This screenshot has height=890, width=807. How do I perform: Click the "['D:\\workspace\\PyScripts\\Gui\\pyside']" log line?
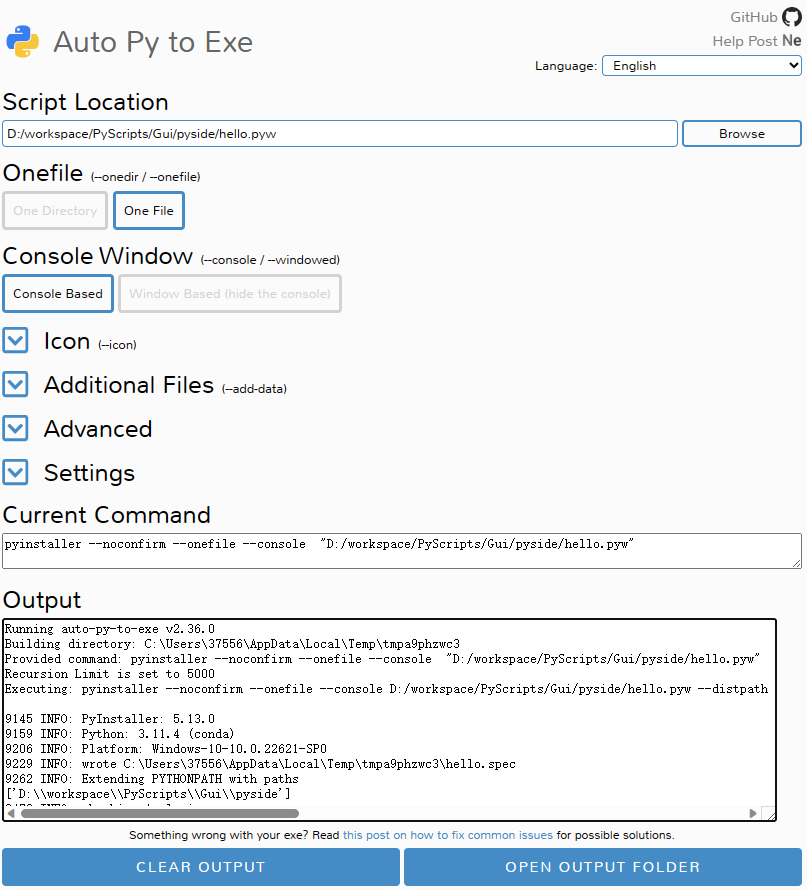click(148, 794)
